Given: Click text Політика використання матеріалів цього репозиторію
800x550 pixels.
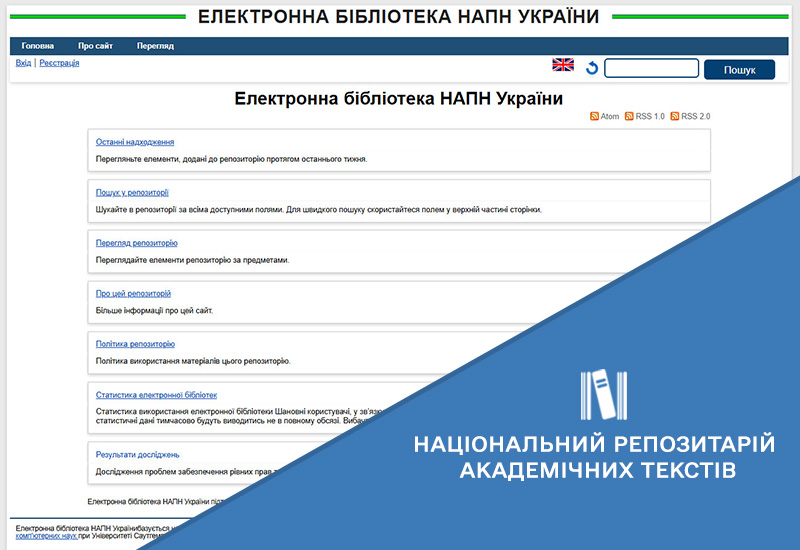Looking at the screenshot, I should tap(193, 361).
